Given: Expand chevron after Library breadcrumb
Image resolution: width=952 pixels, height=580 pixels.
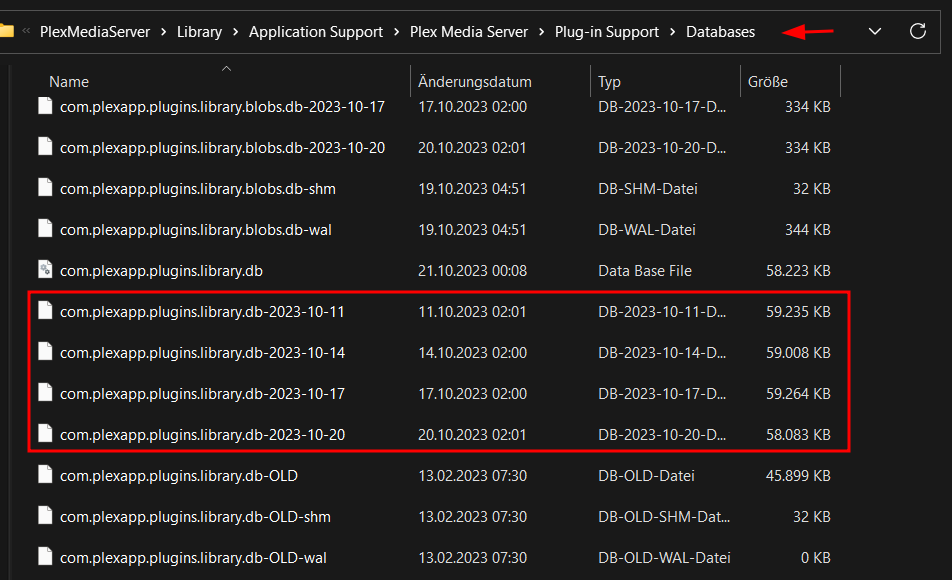Looking at the screenshot, I should [x=236, y=32].
